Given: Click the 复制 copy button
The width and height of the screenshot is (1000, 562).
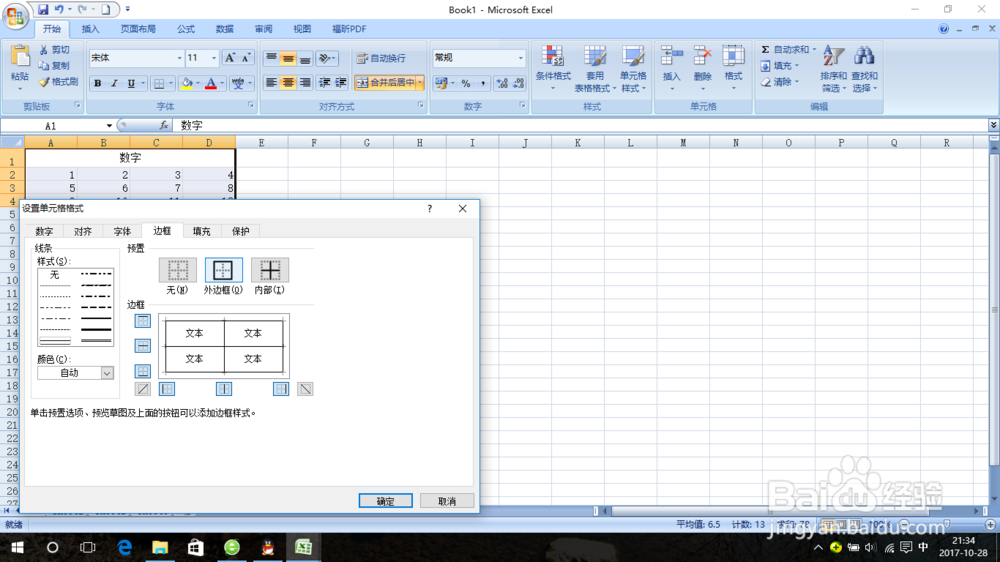Looking at the screenshot, I should [x=54, y=66].
